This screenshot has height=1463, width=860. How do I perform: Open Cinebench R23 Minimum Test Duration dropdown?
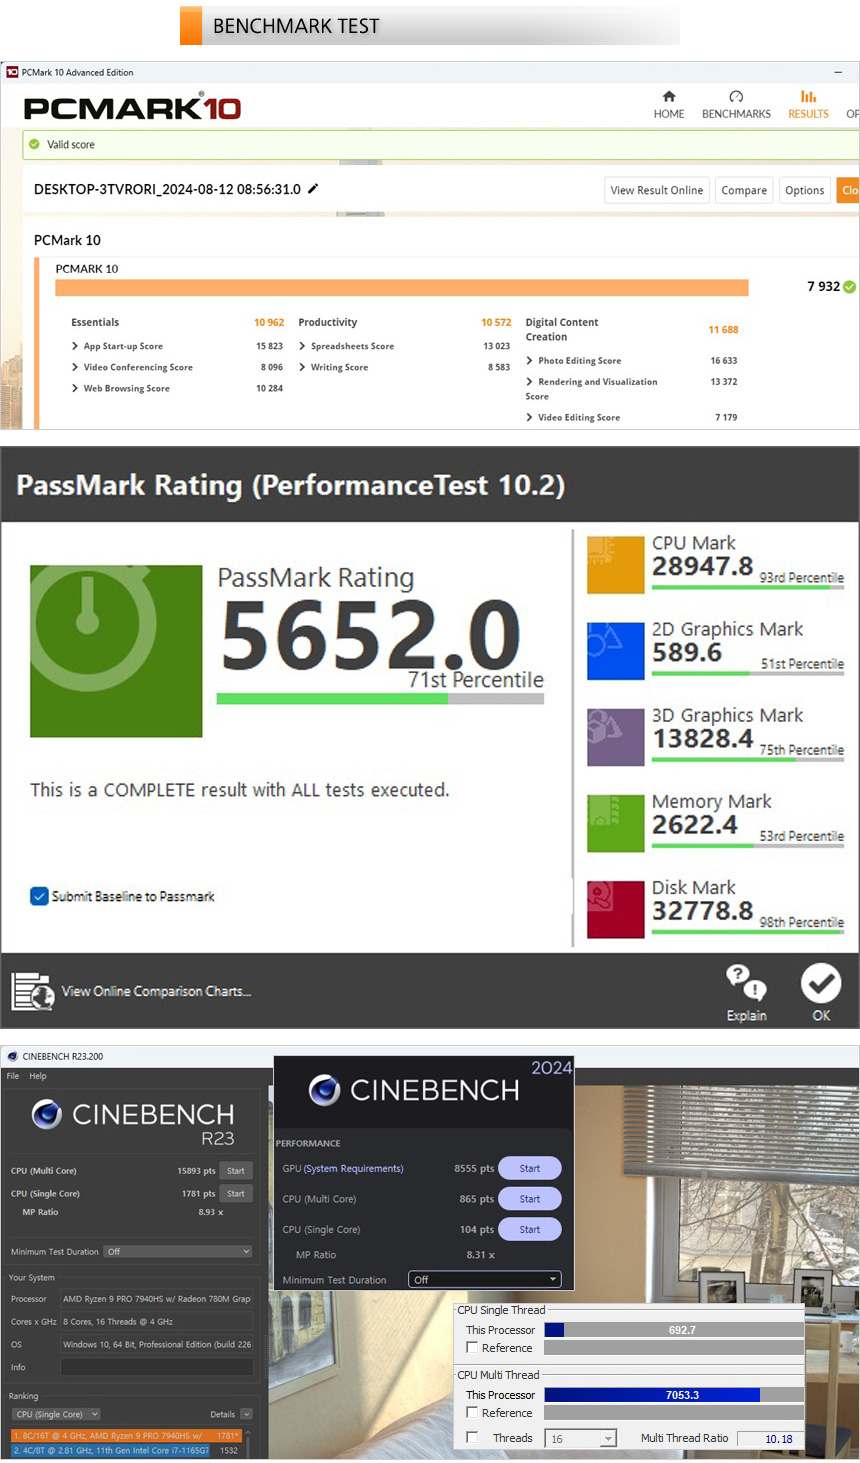[178, 1251]
